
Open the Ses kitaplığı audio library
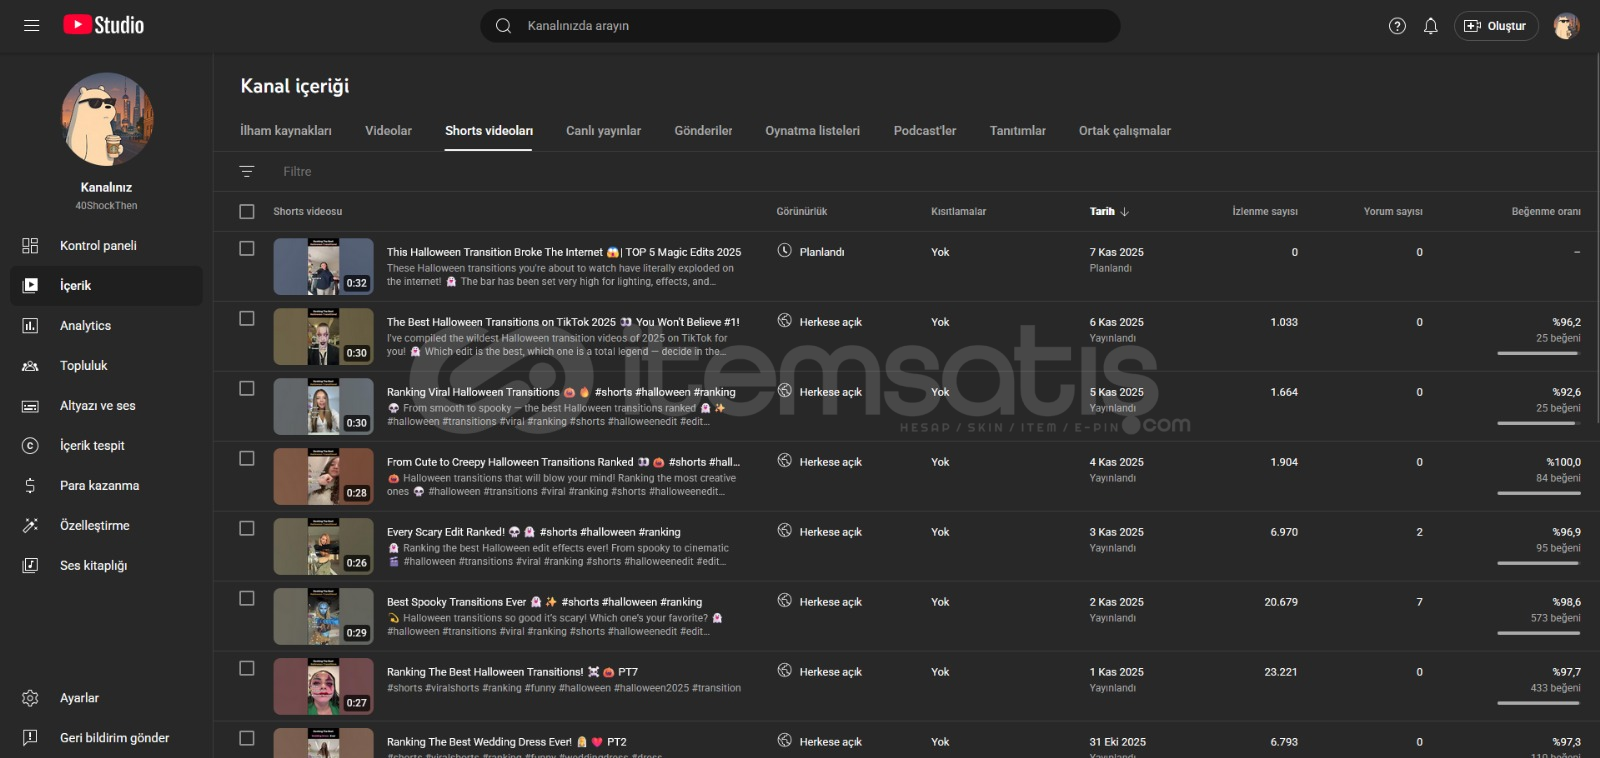point(93,566)
